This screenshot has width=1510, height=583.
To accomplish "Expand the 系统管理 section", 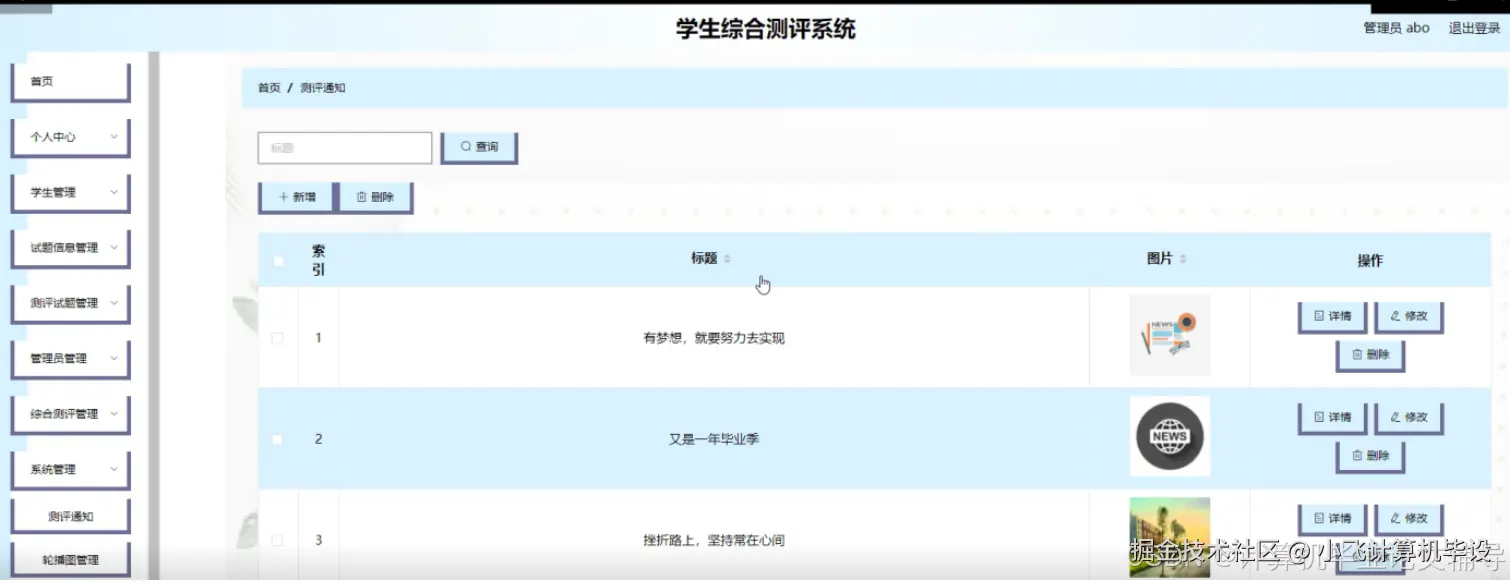I will [x=70, y=468].
